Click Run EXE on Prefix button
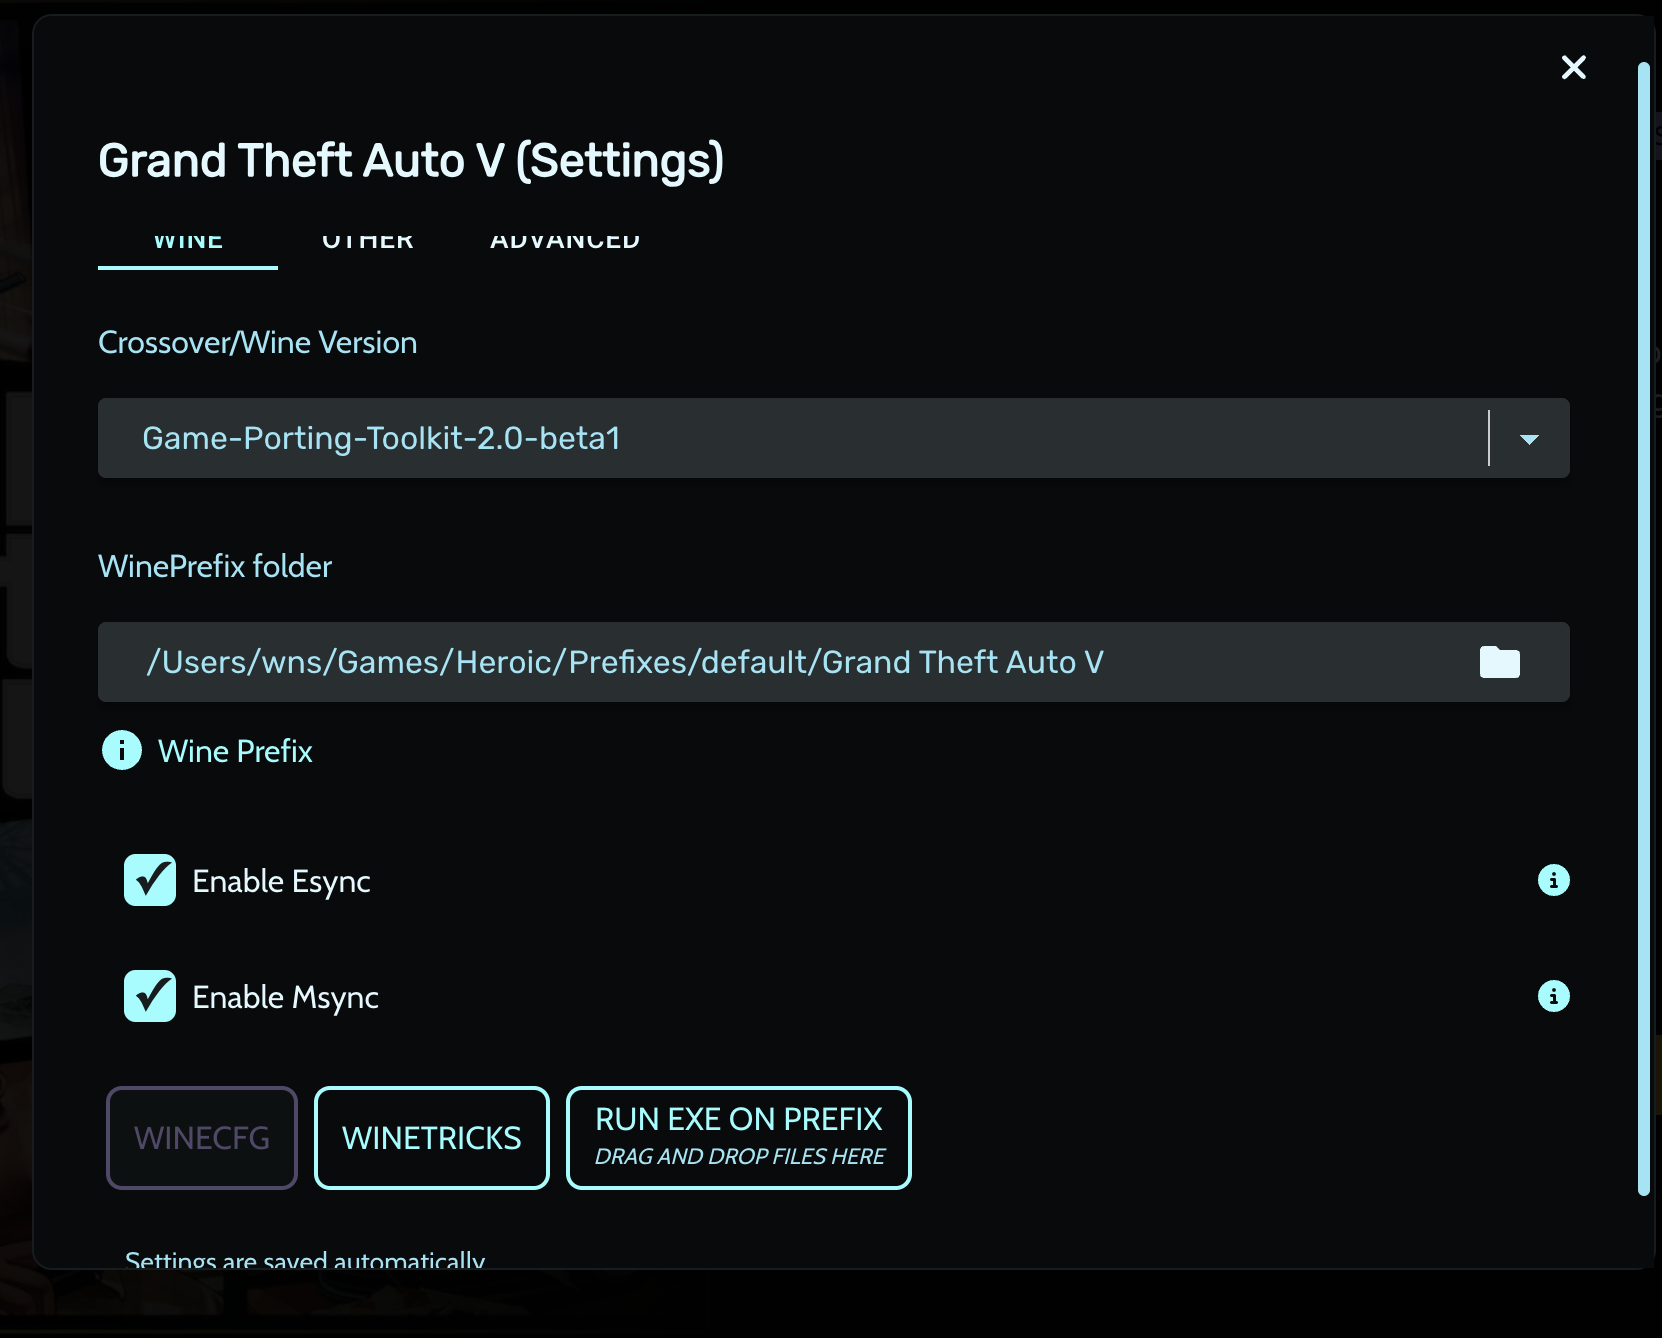 point(739,1138)
